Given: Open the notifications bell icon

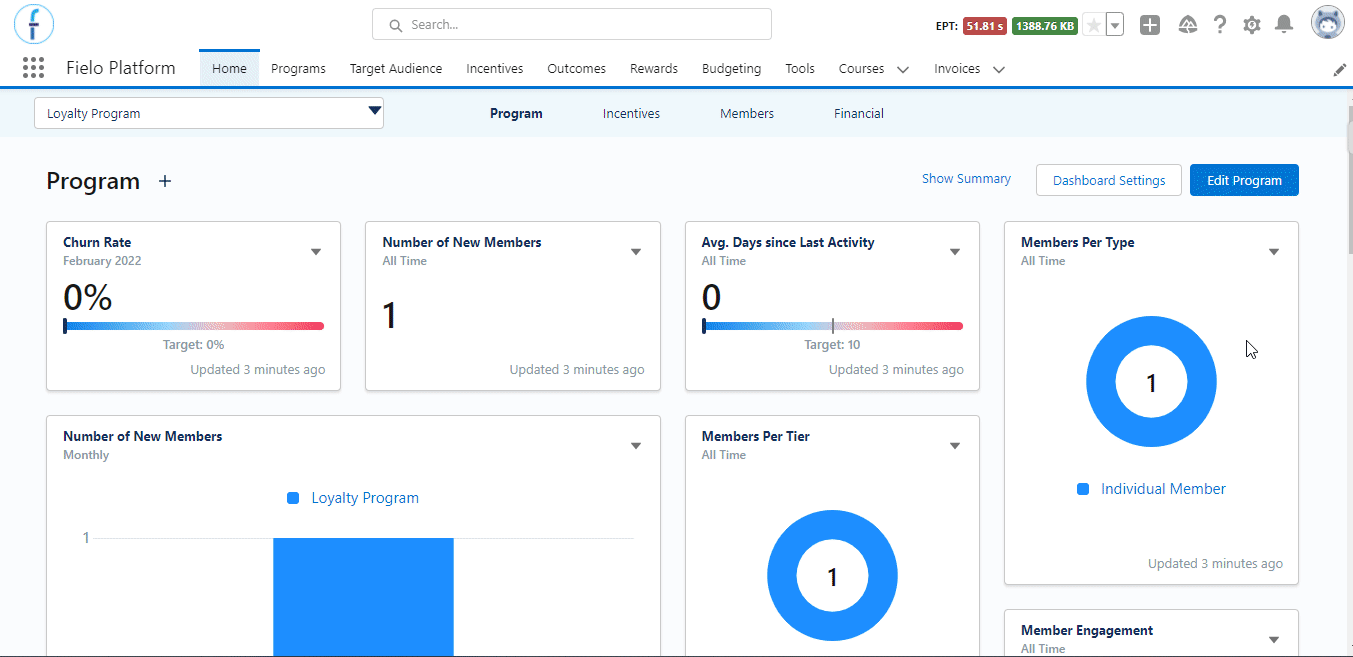Looking at the screenshot, I should [1284, 25].
